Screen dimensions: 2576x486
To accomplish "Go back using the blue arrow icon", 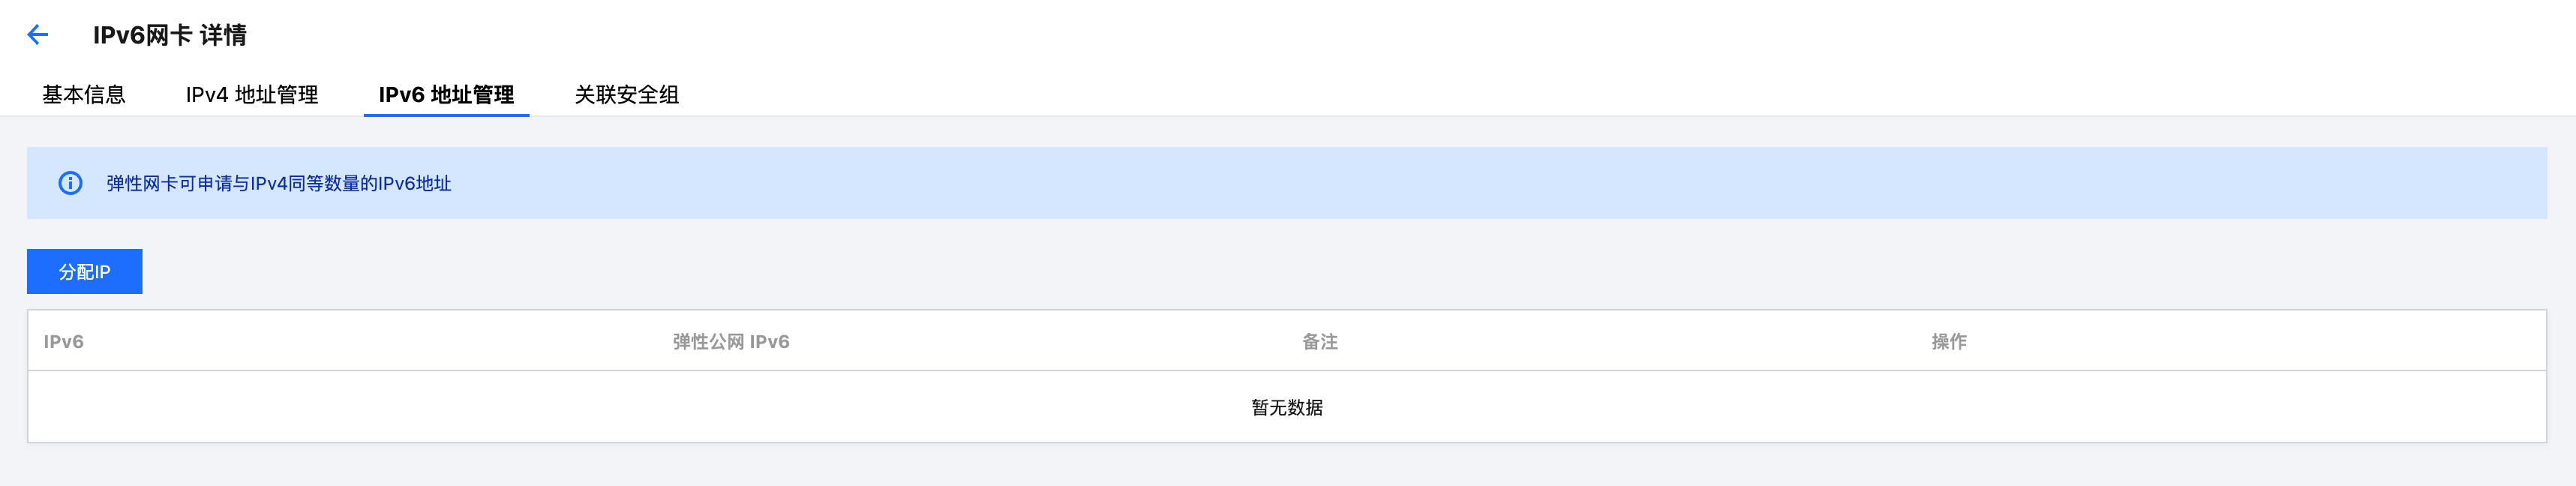I will coord(37,35).
